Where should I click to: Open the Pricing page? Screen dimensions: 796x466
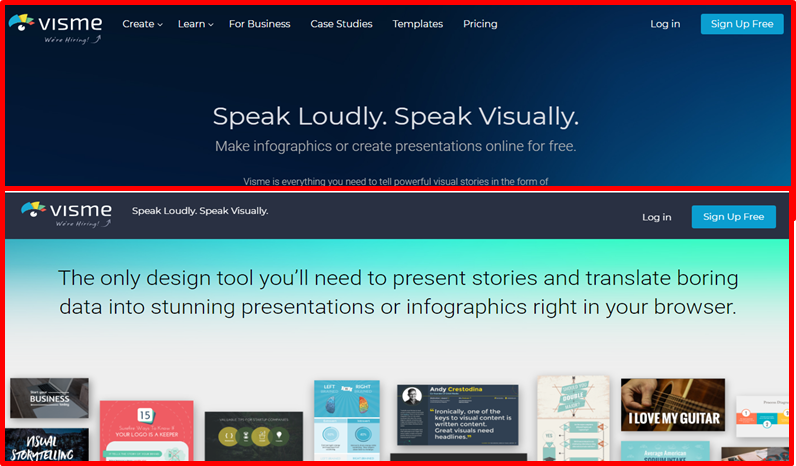(x=480, y=24)
